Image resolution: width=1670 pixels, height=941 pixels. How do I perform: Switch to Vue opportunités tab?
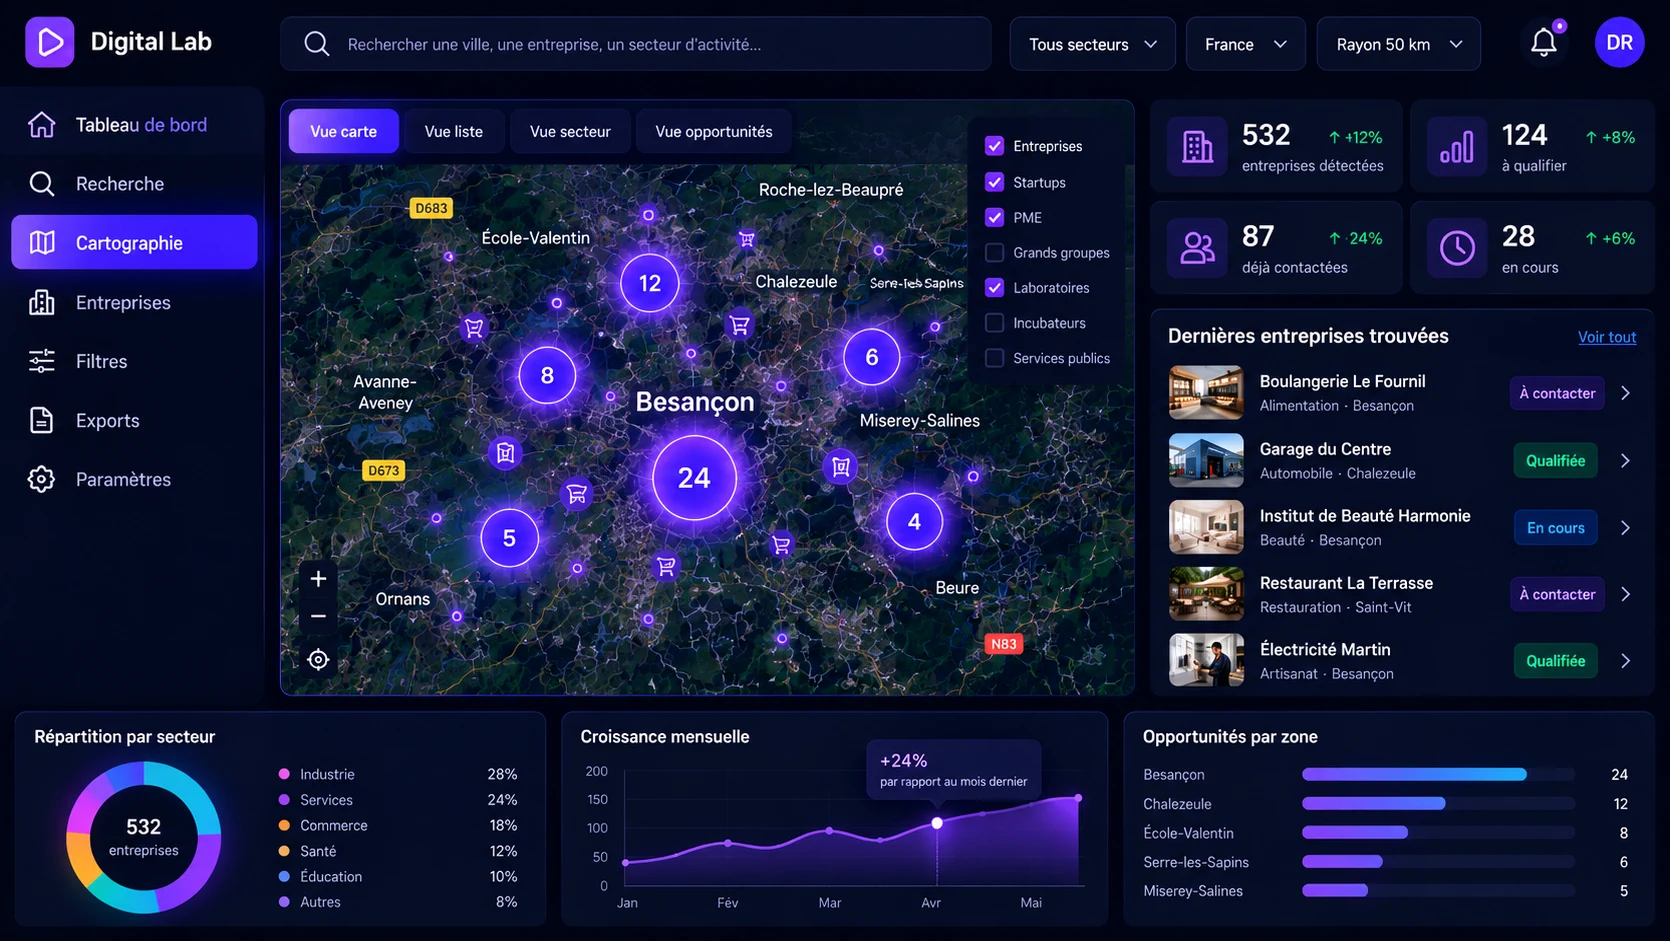(x=714, y=131)
